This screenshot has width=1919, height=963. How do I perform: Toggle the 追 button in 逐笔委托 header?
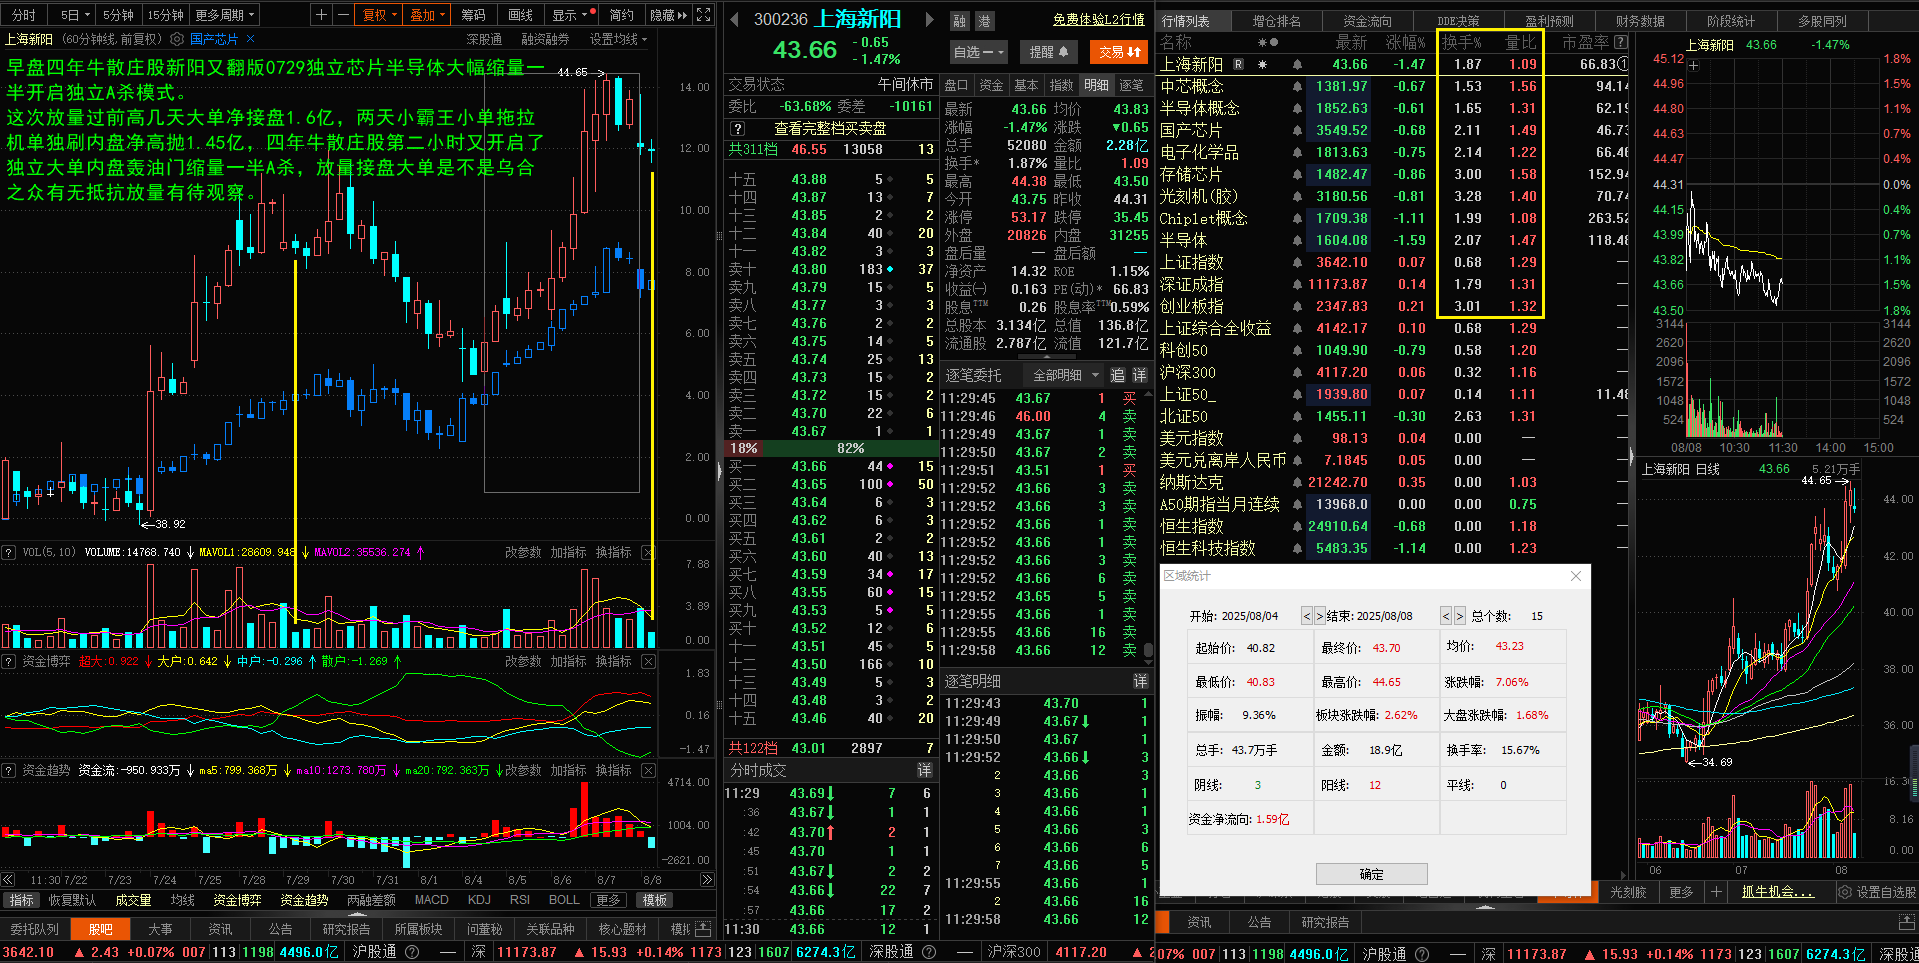point(1117,375)
